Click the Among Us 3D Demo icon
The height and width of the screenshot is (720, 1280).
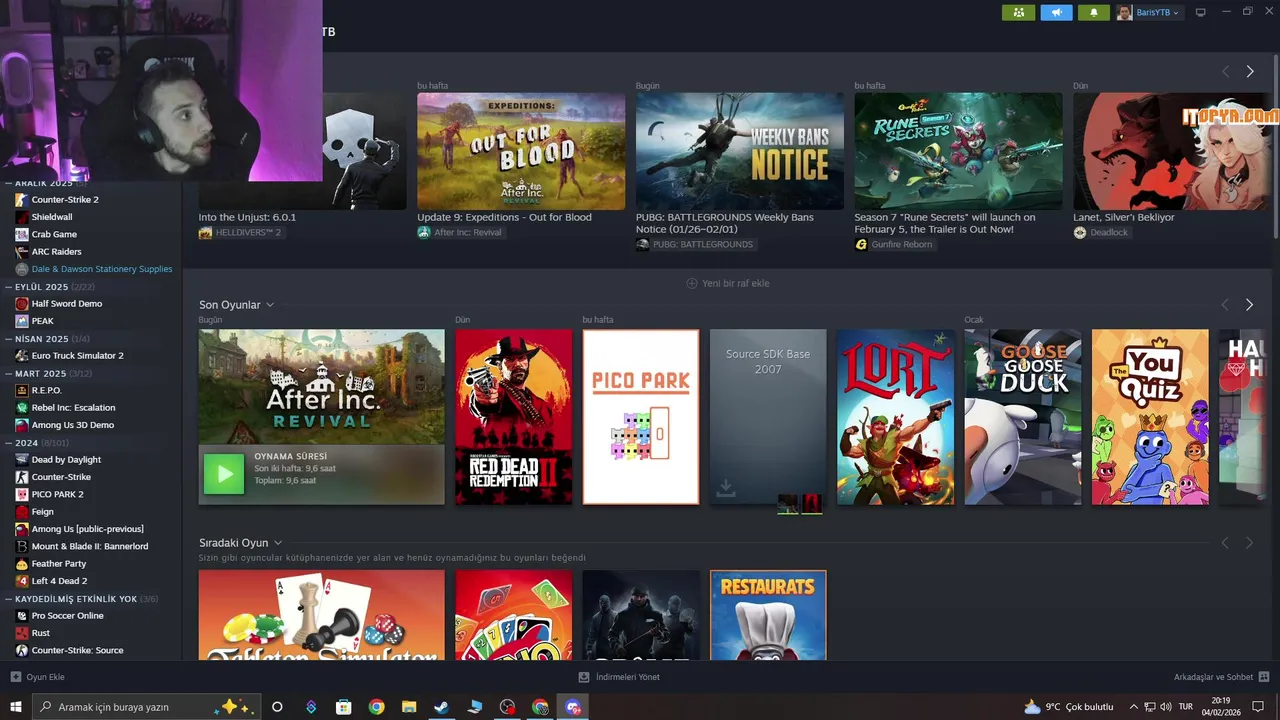pyautogui.click(x=22, y=425)
